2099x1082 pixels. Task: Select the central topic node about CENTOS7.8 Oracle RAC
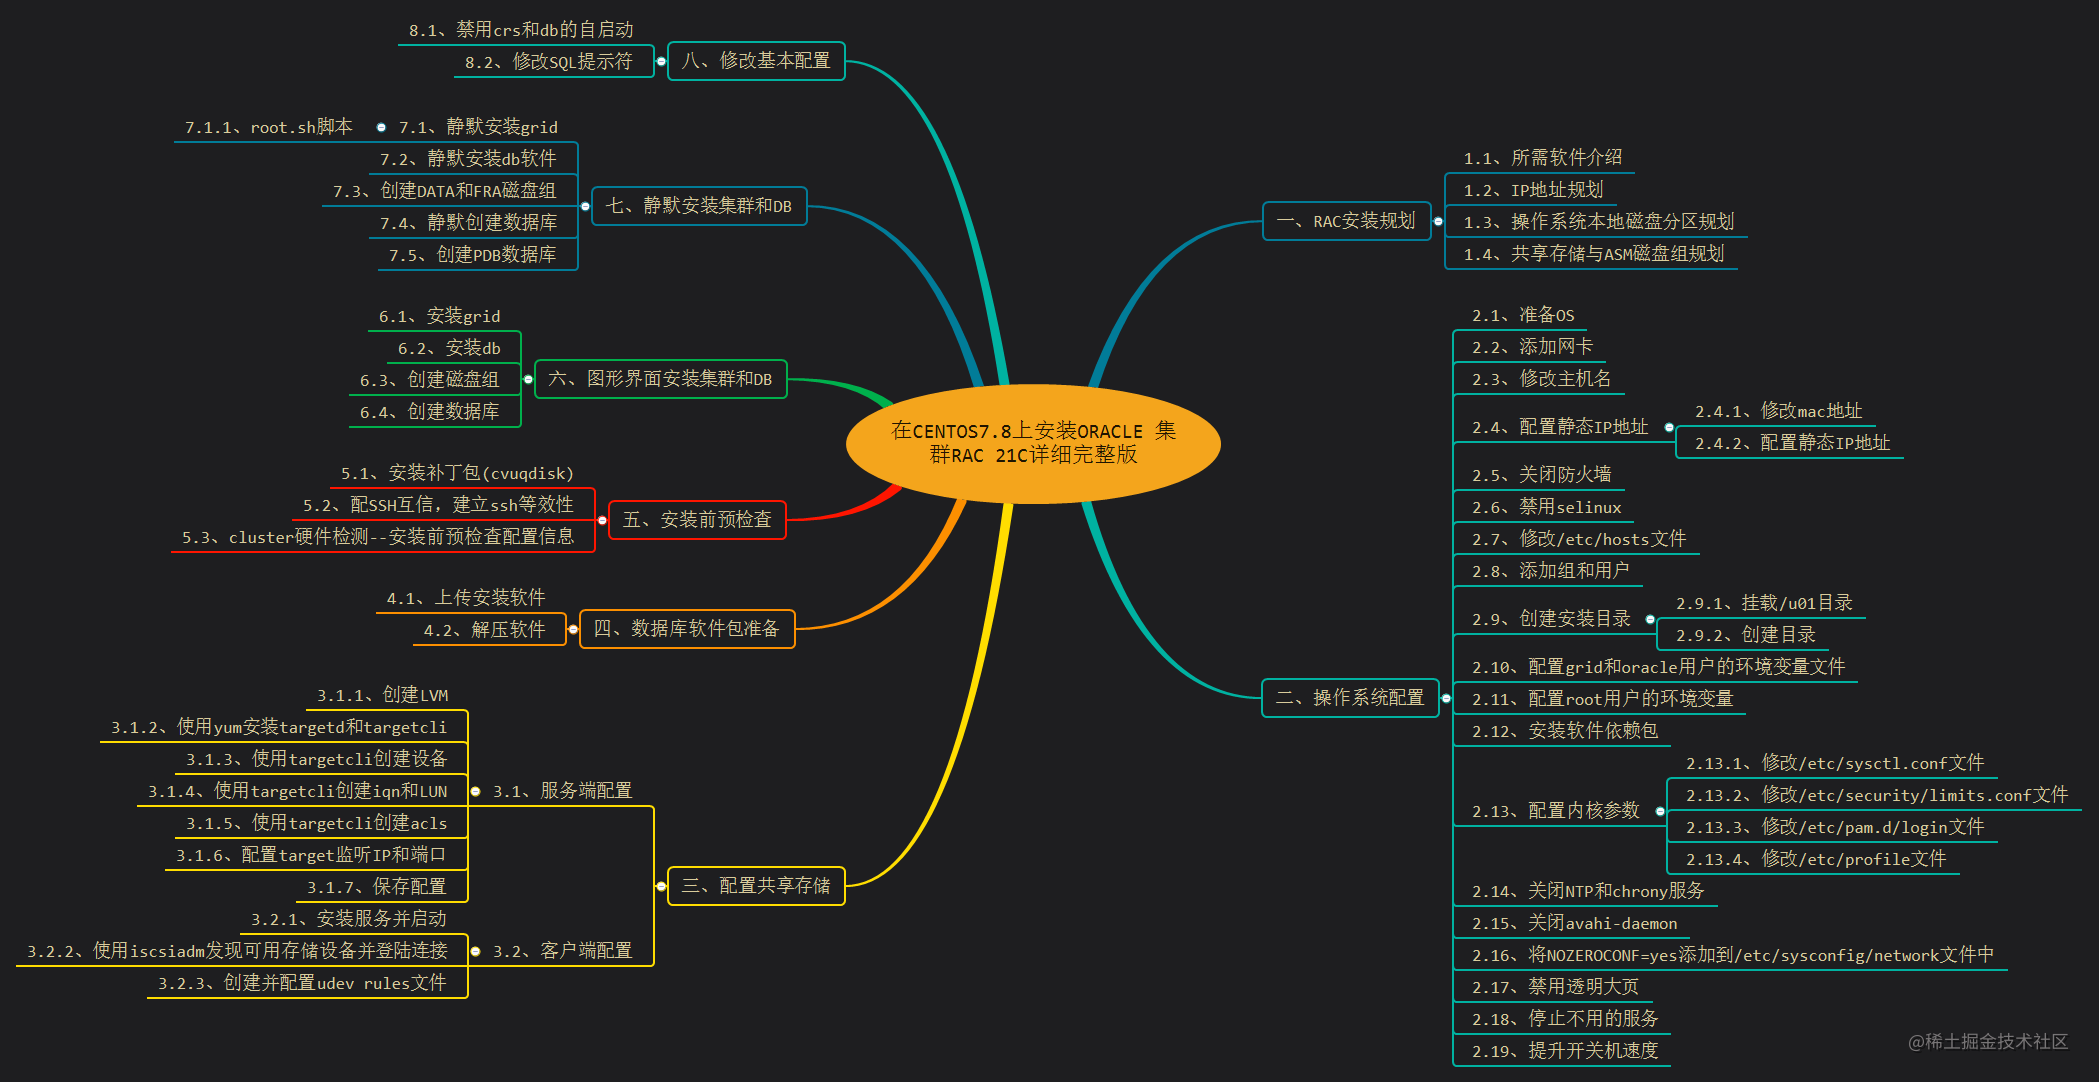(1032, 442)
